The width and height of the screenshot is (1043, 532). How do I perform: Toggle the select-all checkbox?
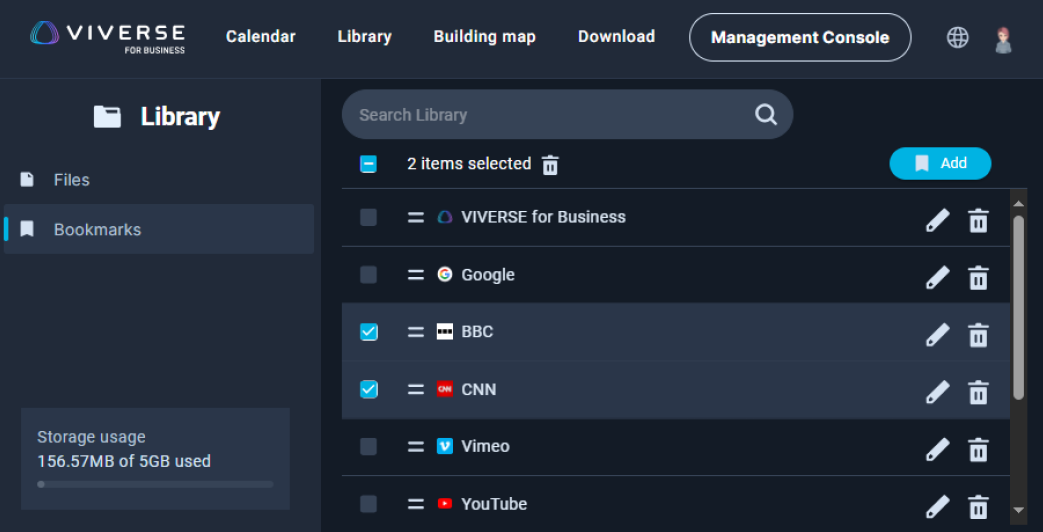click(369, 164)
